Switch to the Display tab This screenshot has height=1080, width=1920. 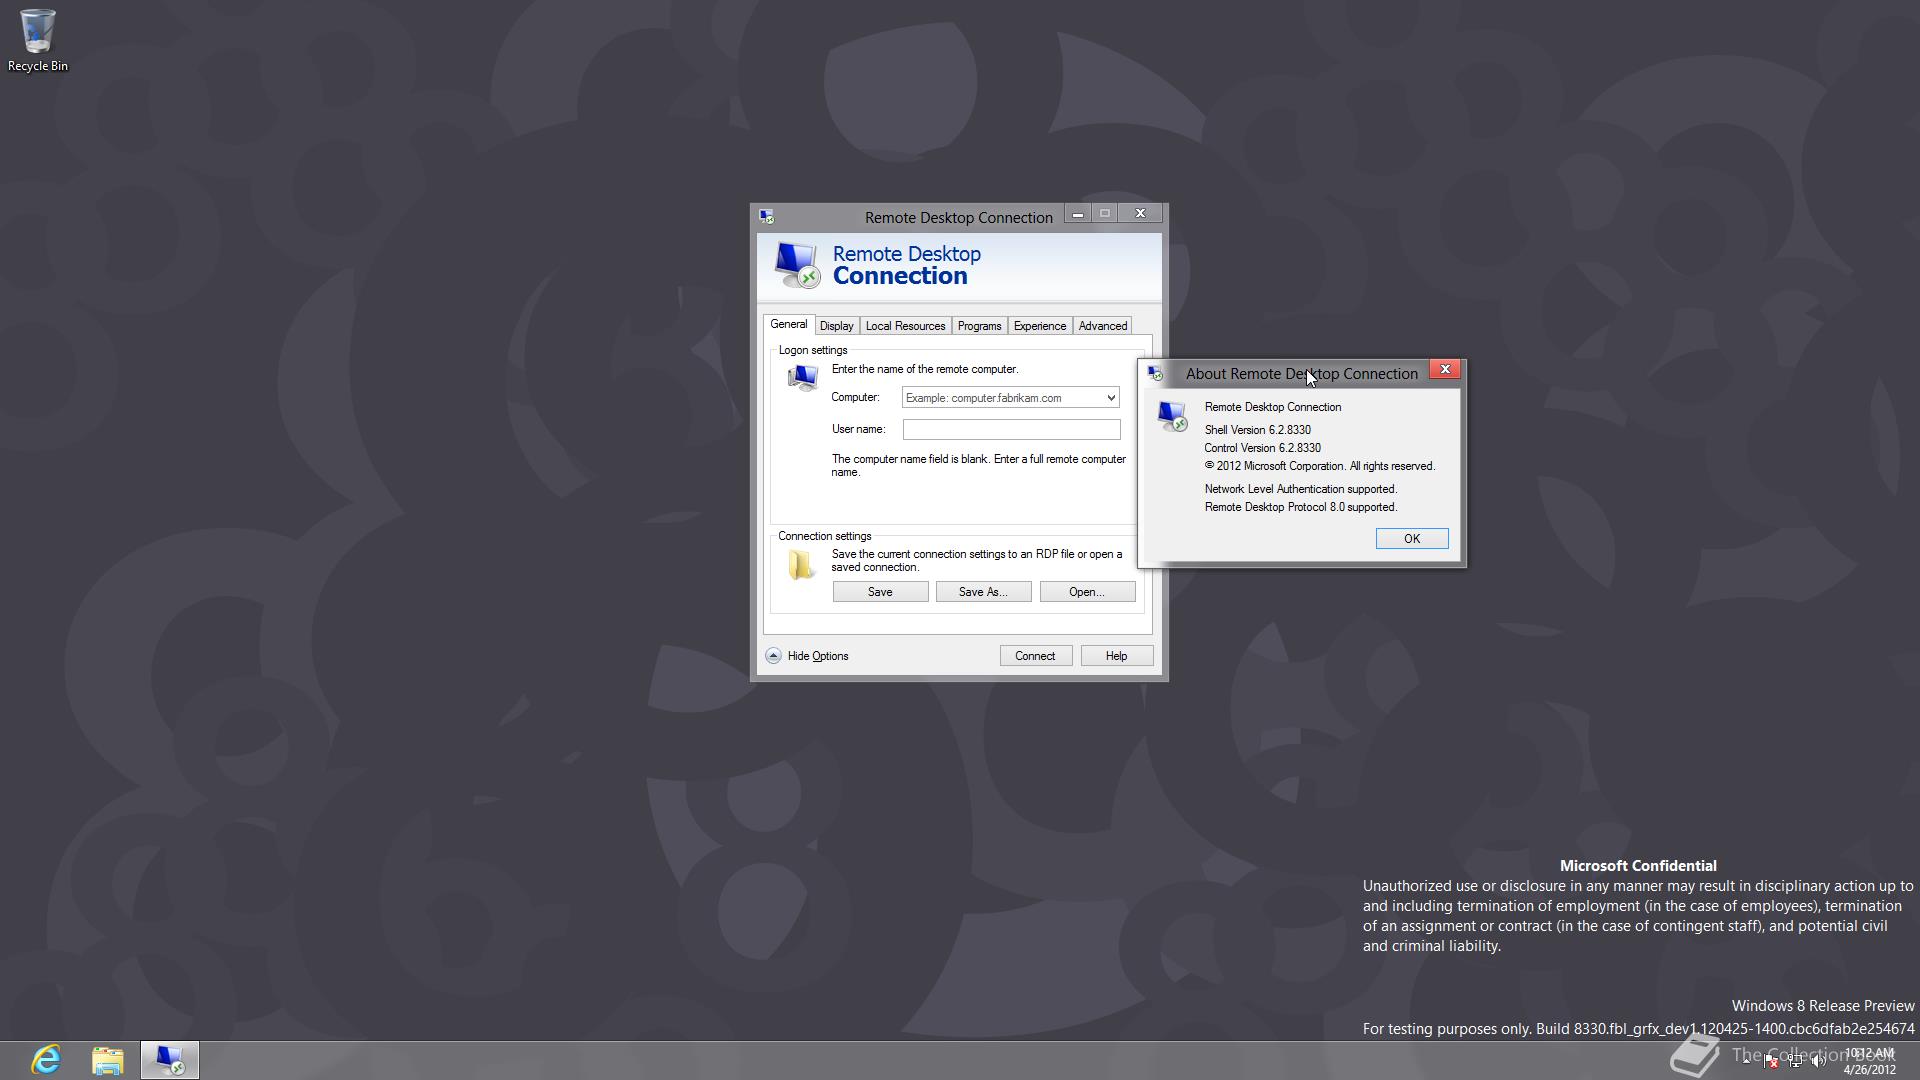tap(837, 326)
